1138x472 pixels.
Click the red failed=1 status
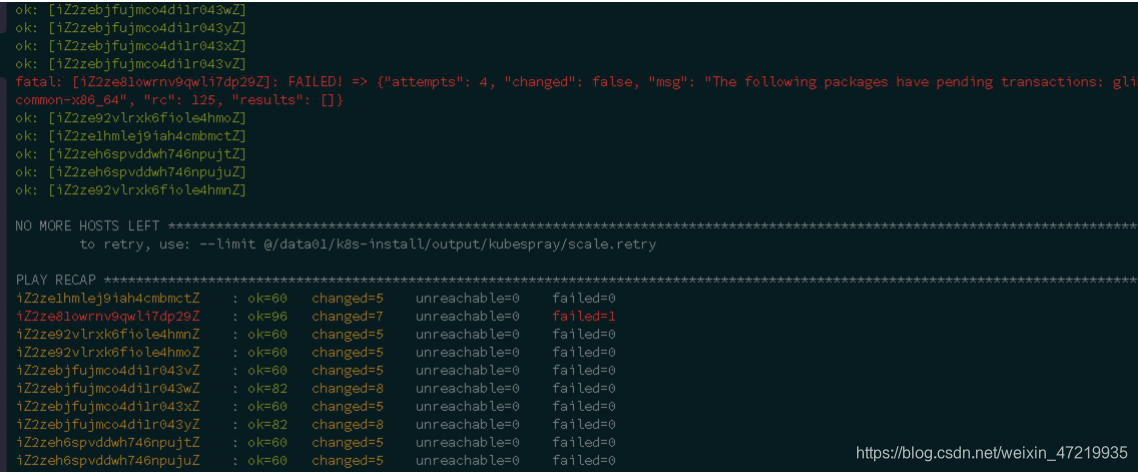point(584,317)
